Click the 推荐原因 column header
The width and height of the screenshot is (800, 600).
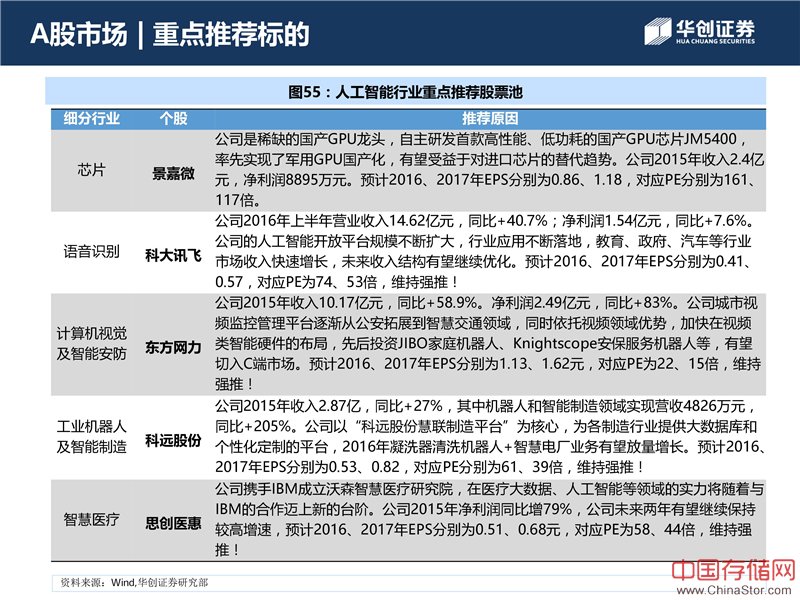click(487, 118)
